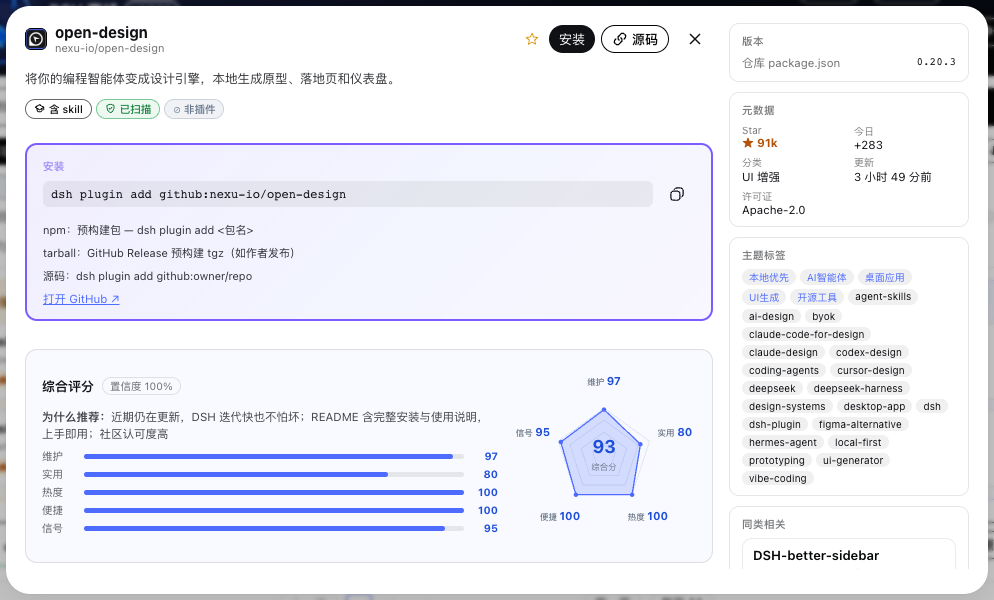
Task: Select the deepseek tag
Action: coord(772,388)
